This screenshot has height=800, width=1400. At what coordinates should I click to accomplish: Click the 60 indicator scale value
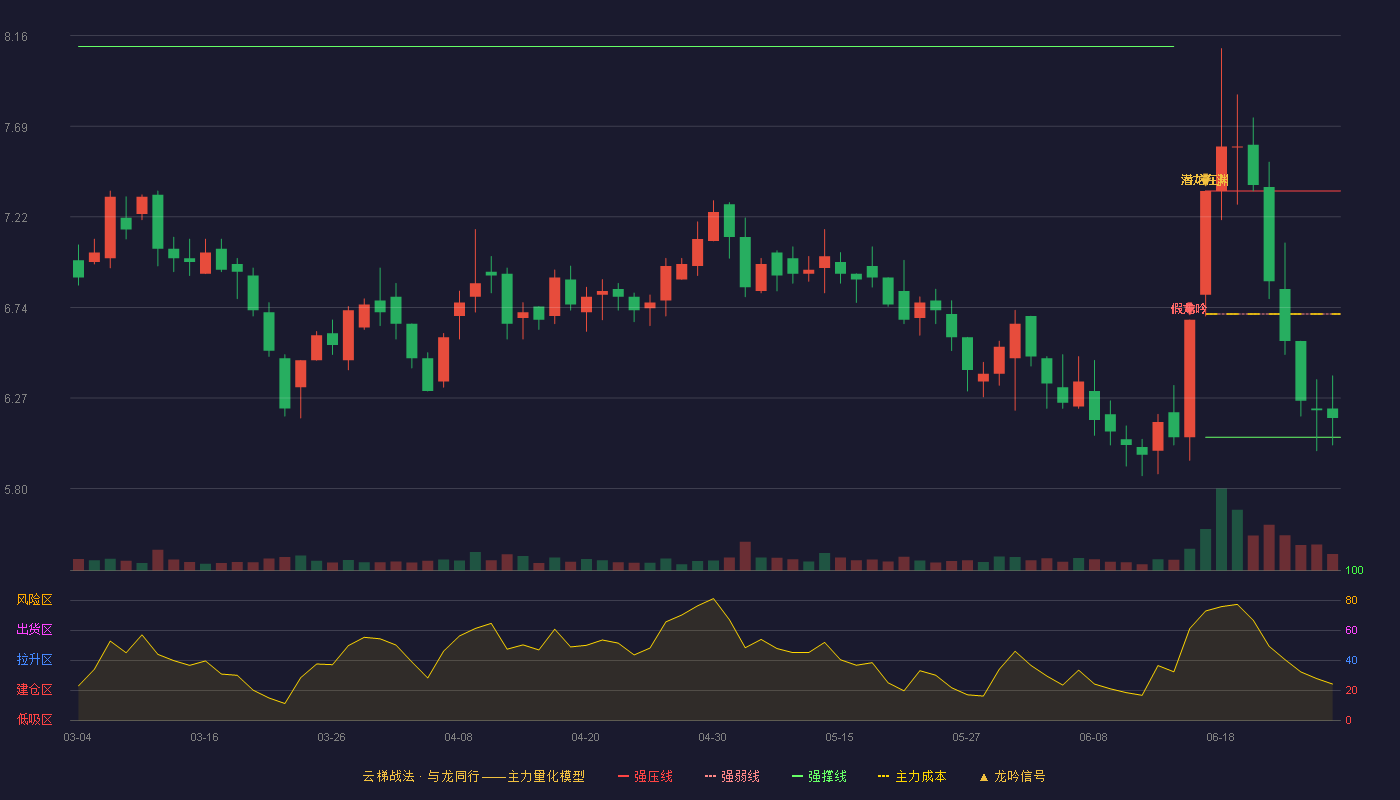(1351, 630)
